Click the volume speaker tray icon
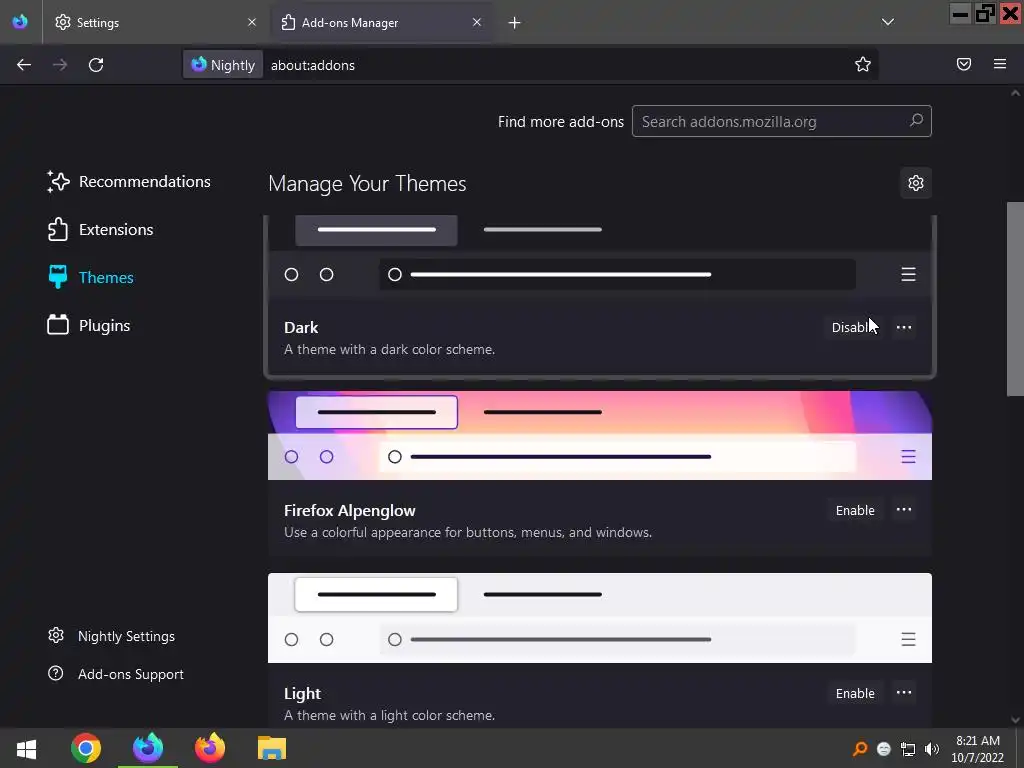The image size is (1024, 768). click(x=932, y=748)
